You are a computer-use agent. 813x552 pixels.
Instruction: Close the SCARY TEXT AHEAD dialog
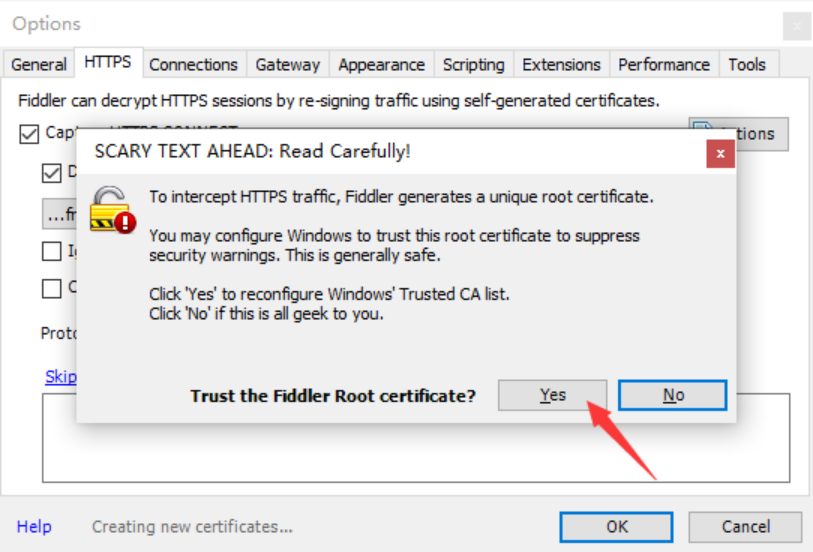(x=720, y=154)
